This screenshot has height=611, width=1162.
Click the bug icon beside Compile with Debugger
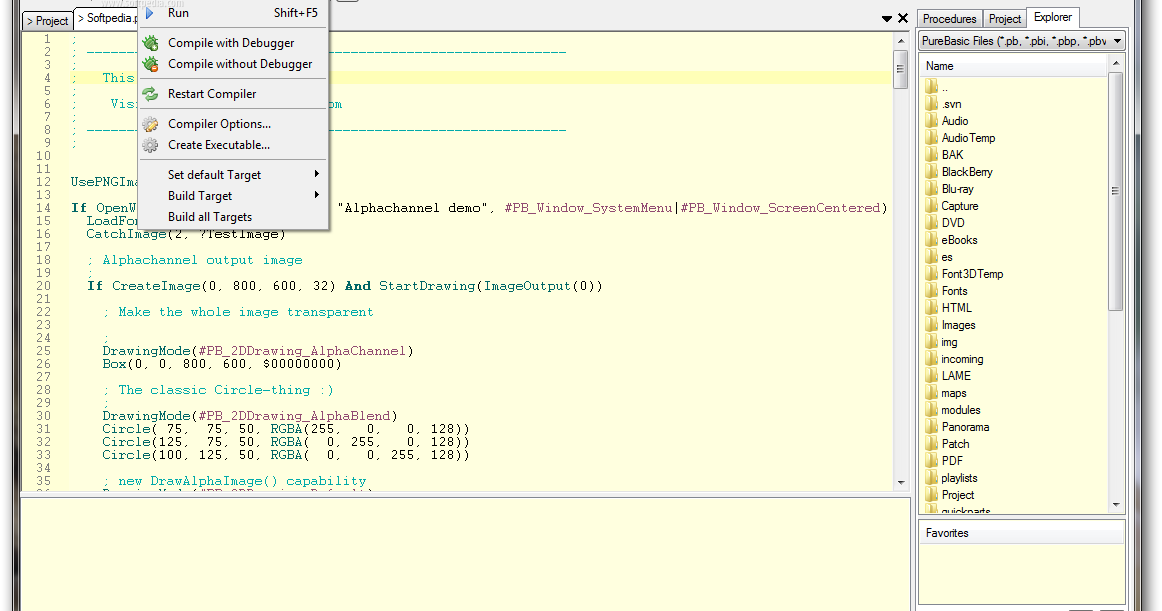coord(150,43)
